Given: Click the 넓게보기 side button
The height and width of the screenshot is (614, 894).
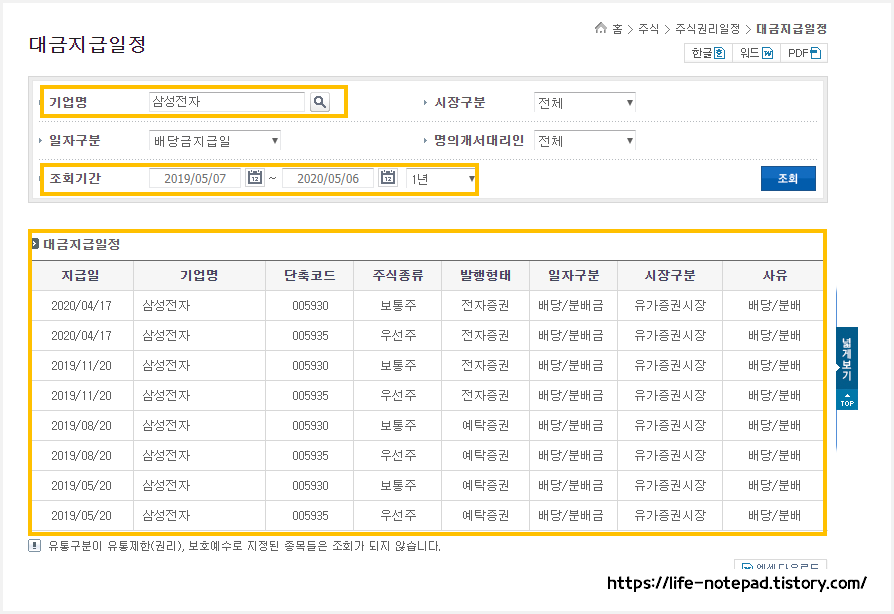Looking at the screenshot, I should tap(847, 359).
